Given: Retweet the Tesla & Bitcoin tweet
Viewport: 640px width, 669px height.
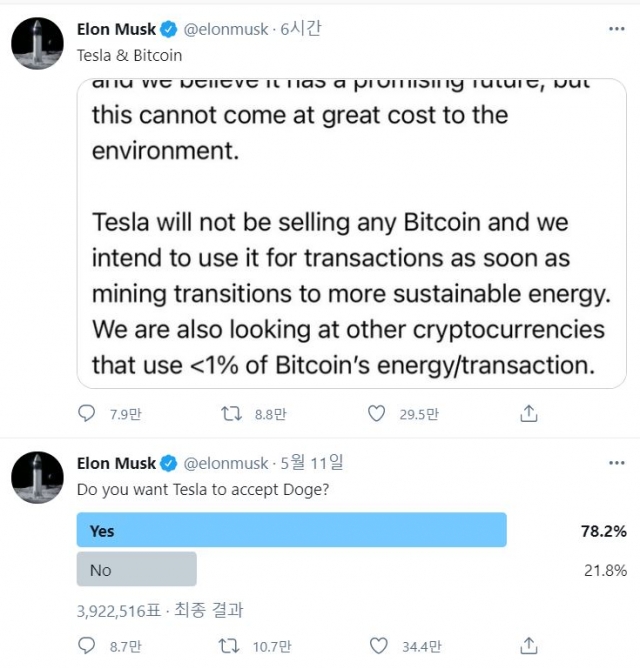Looking at the screenshot, I should 231,413.
